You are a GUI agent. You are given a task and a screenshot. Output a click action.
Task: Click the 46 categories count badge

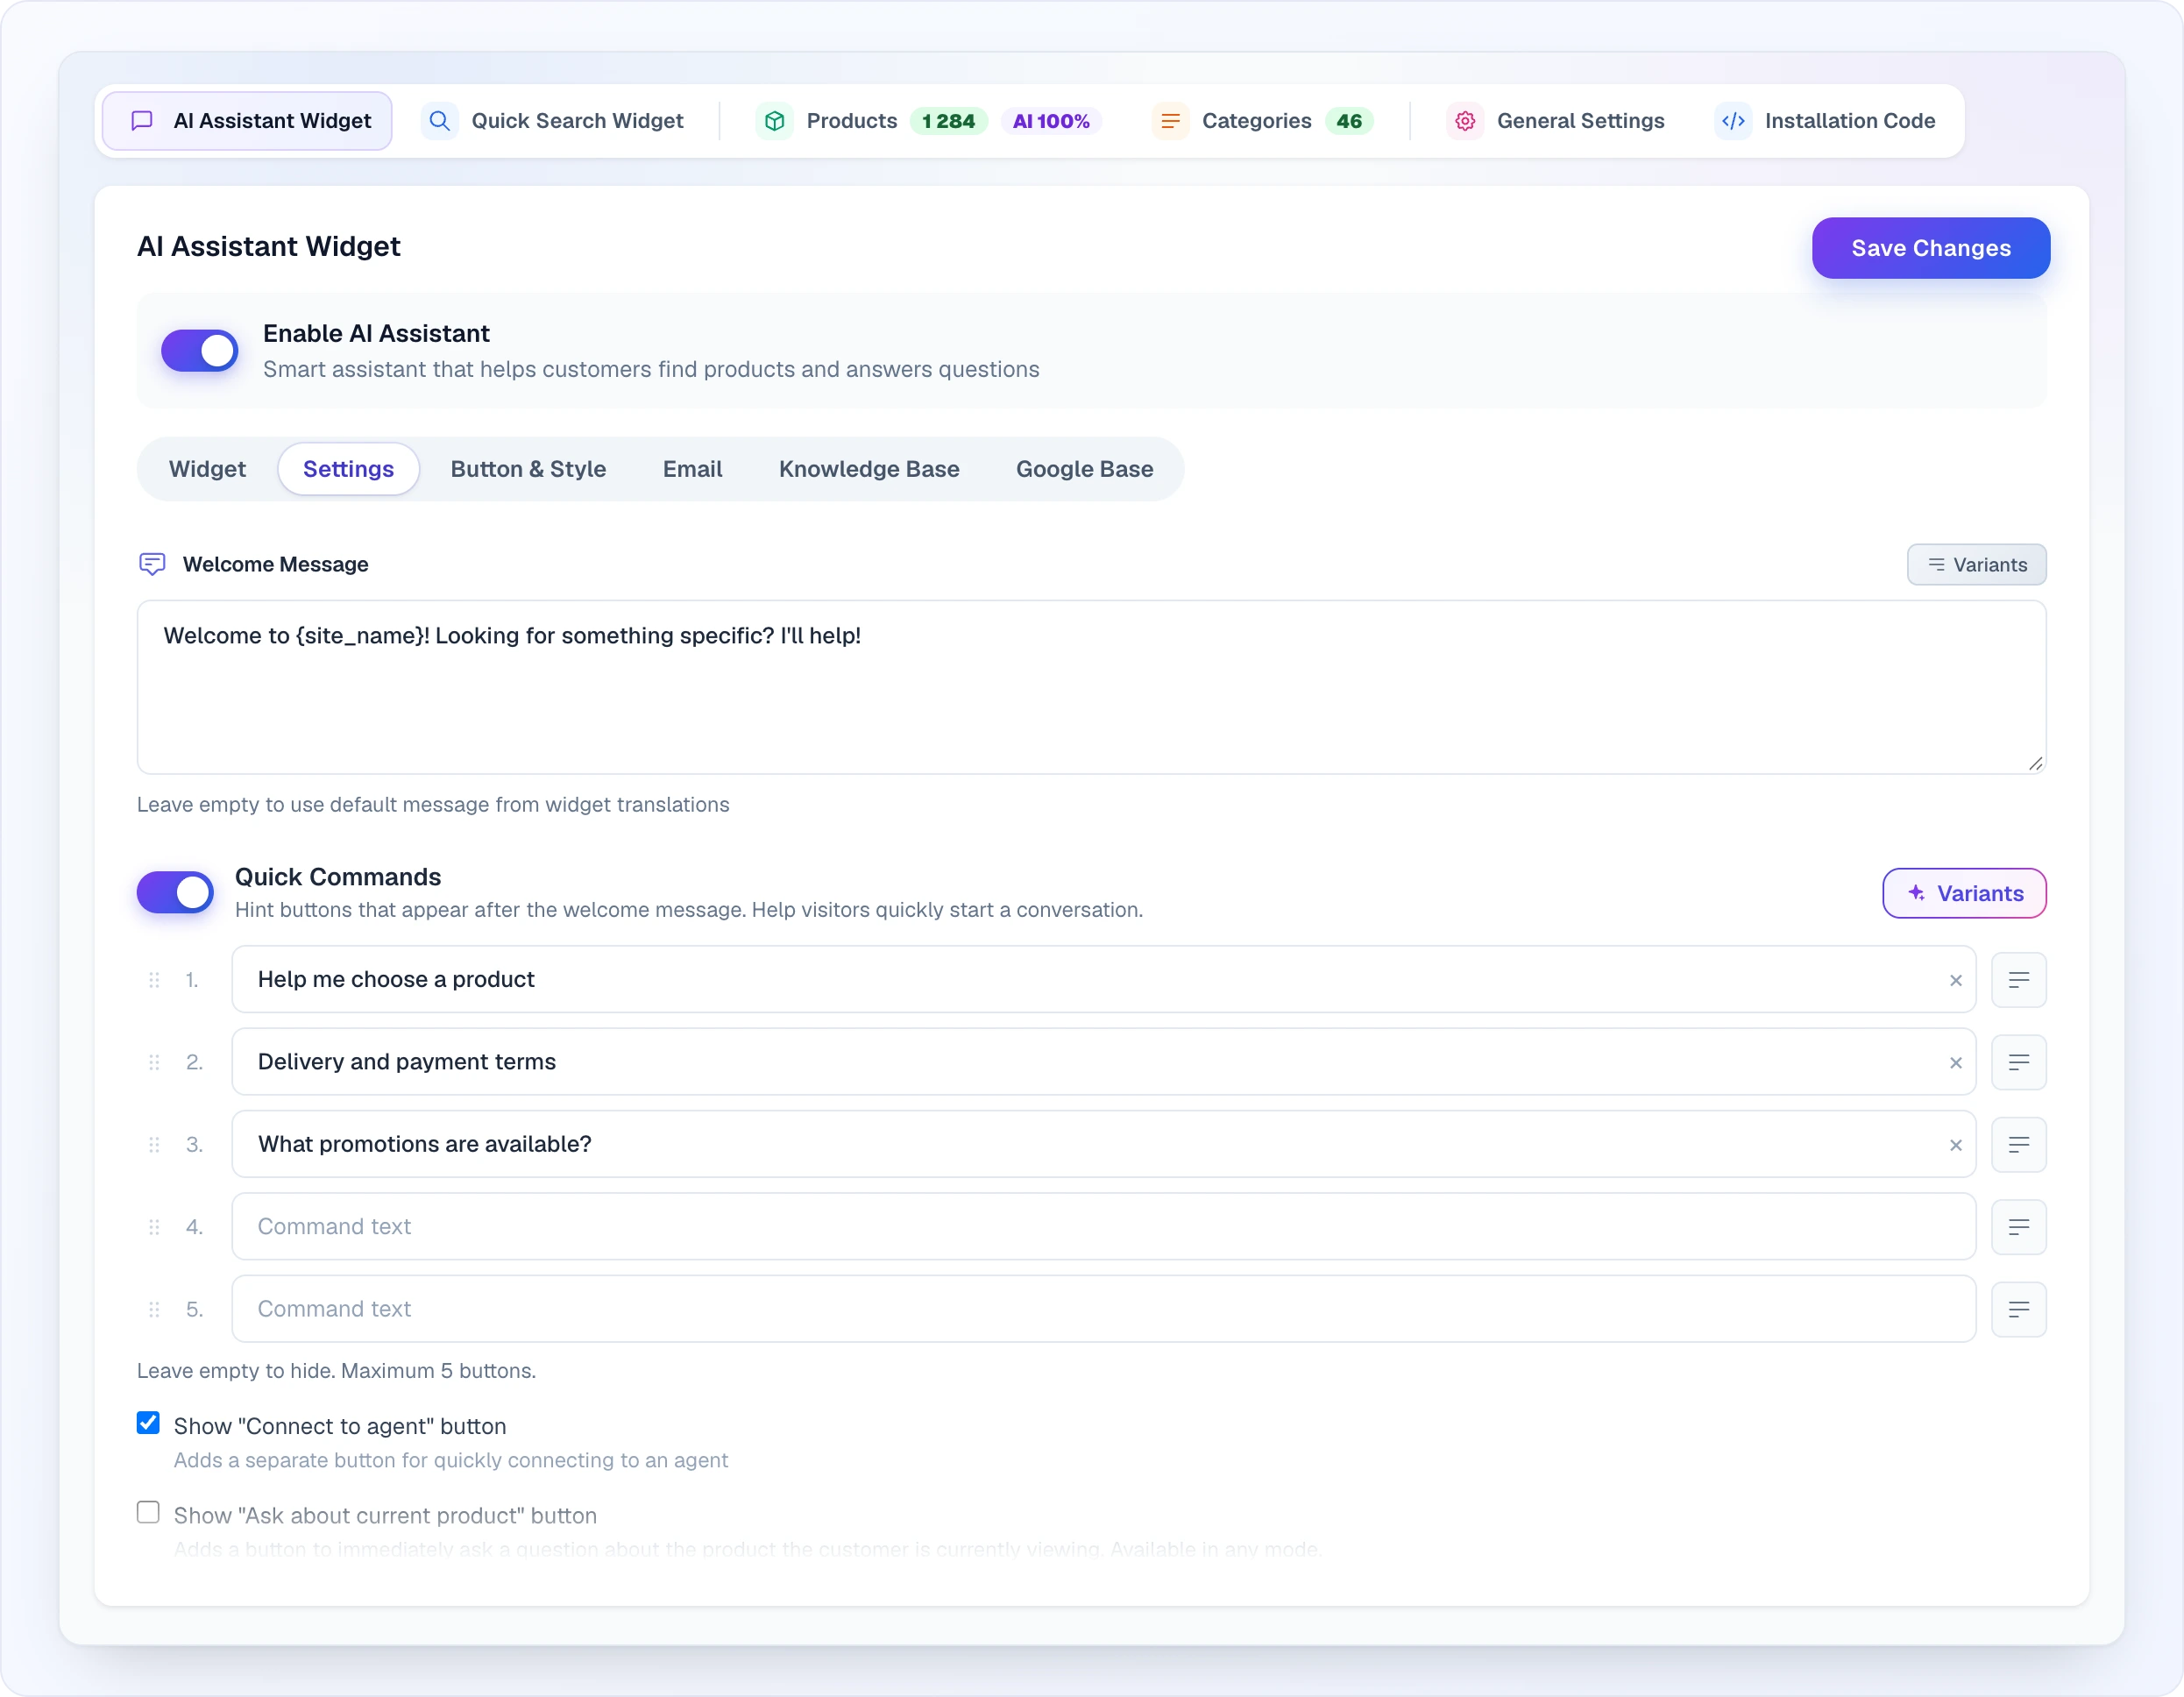(1349, 121)
